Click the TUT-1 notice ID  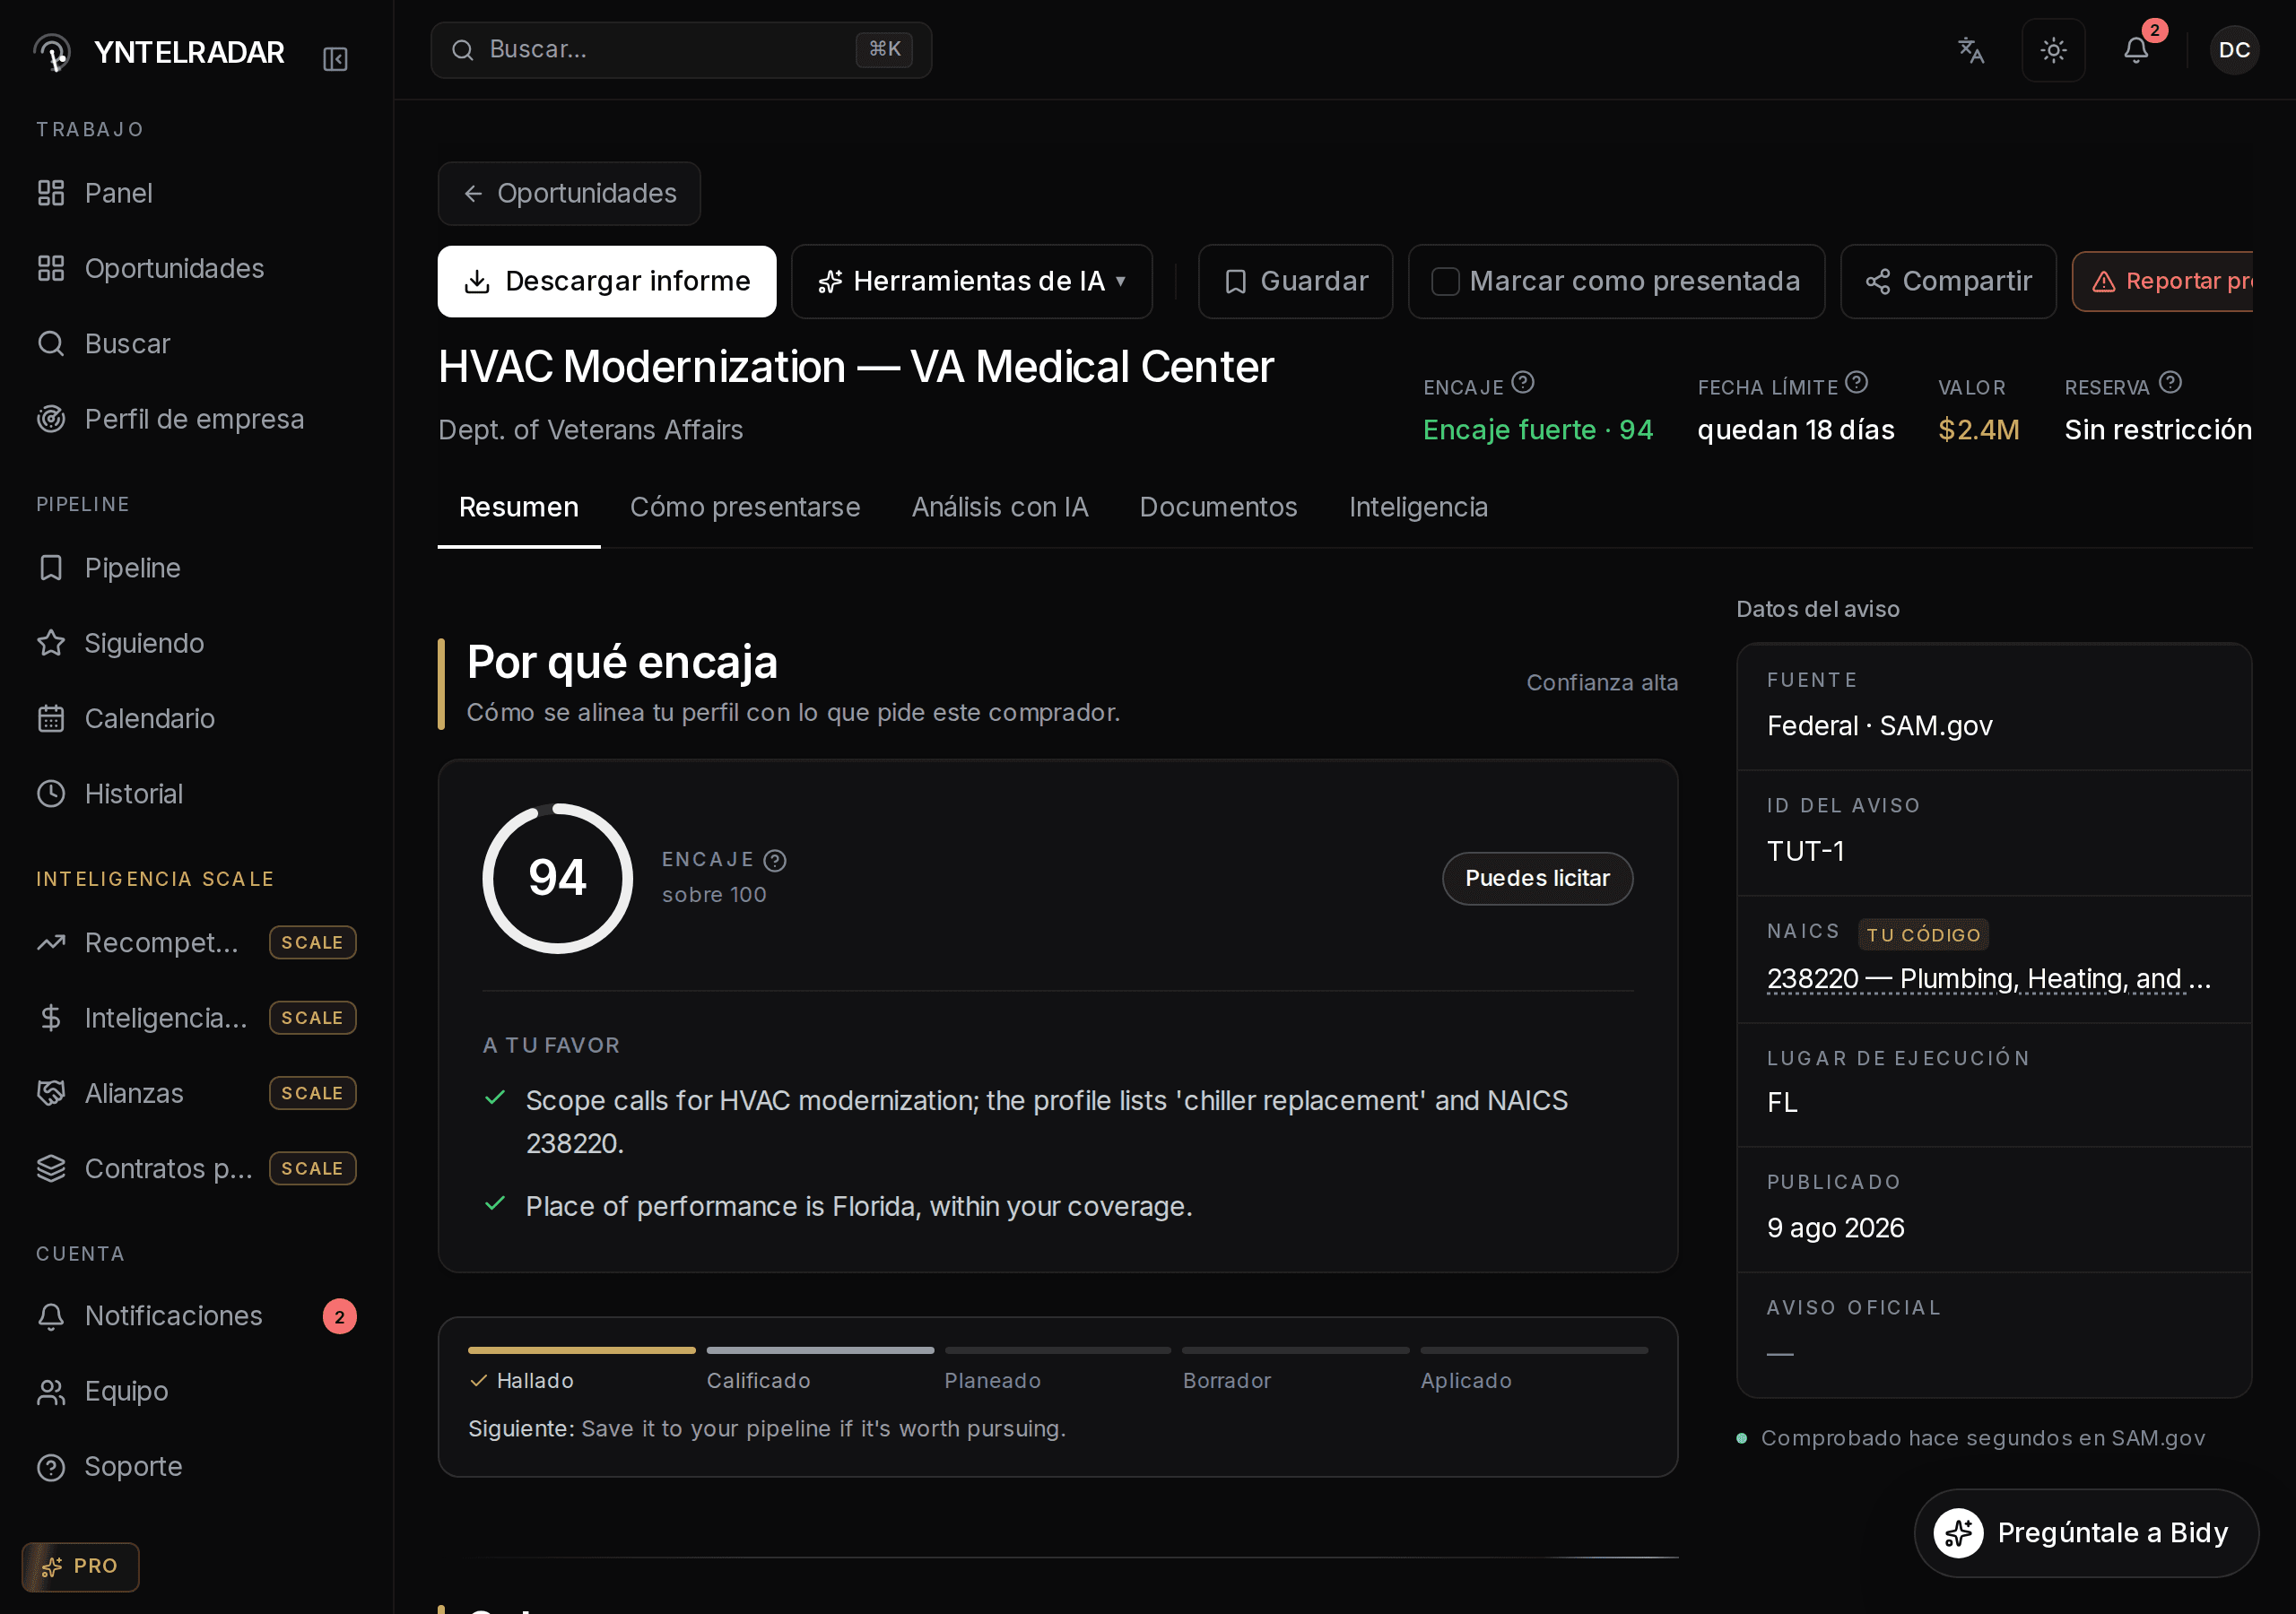click(x=1805, y=851)
